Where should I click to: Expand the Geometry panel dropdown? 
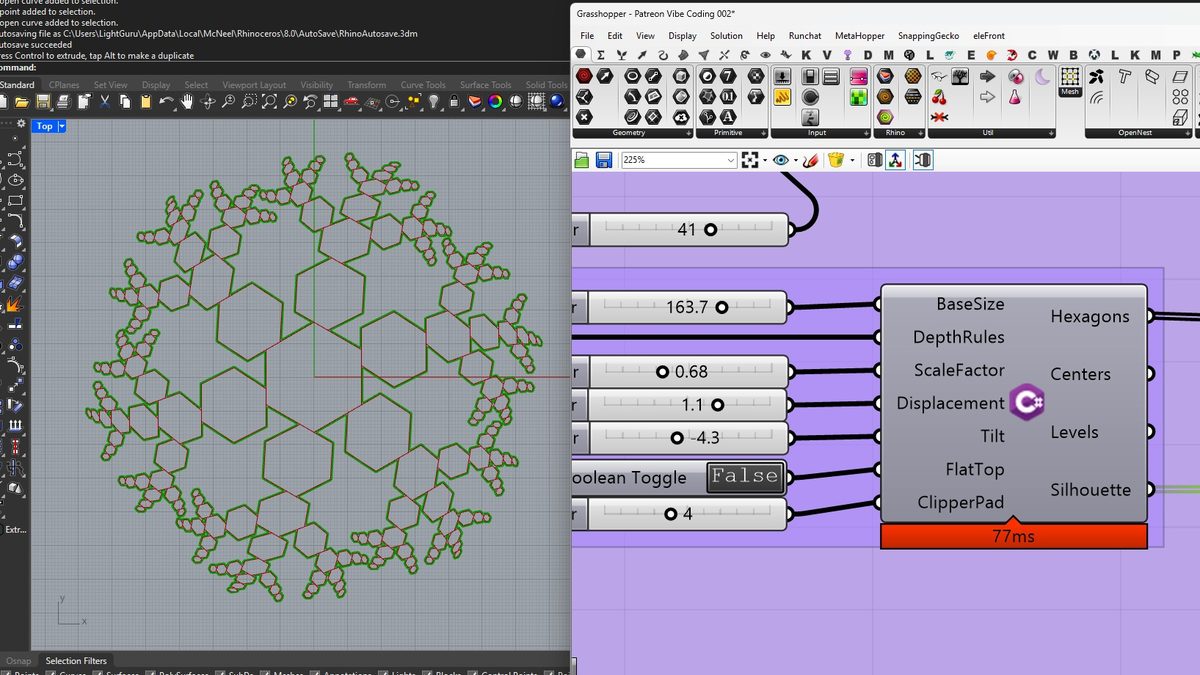(x=690, y=133)
